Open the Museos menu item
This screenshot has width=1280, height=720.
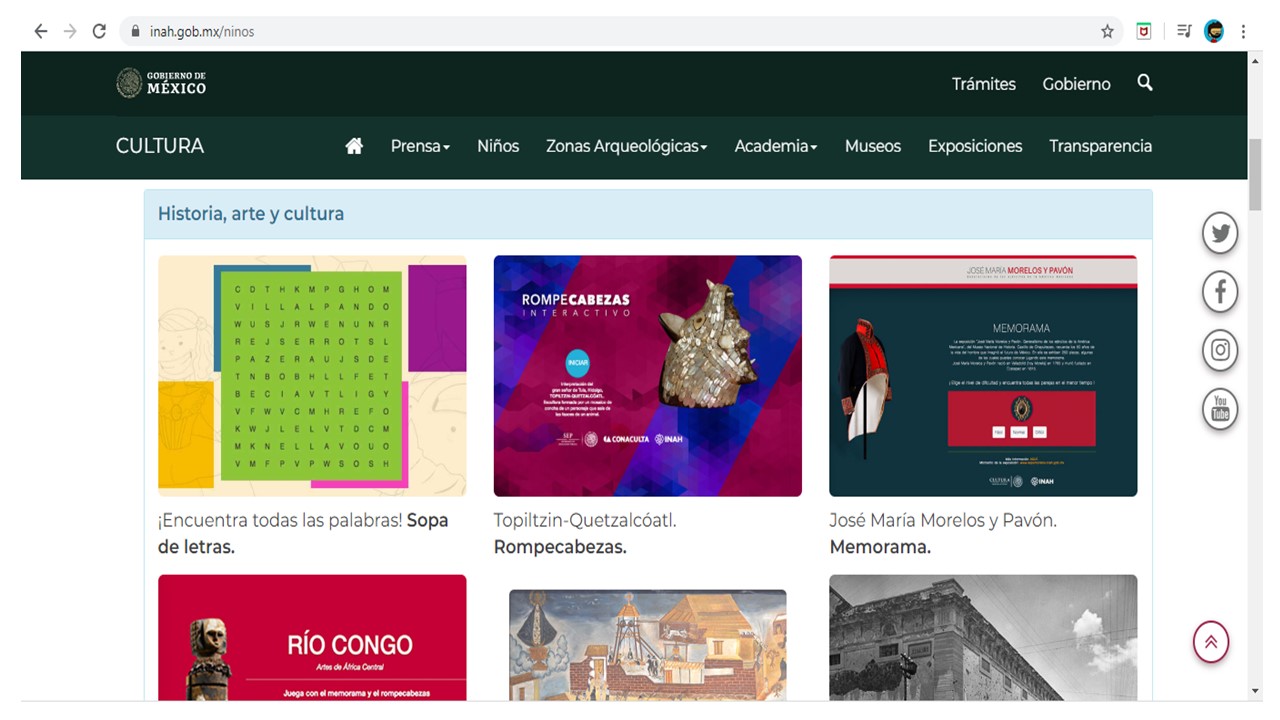point(873,146)
